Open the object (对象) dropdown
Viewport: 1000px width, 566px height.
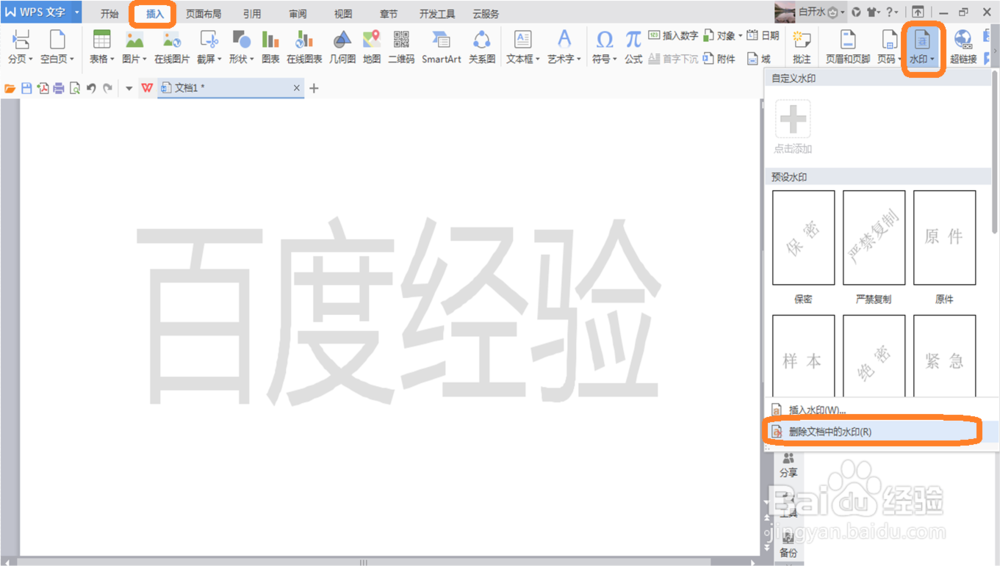[723, 36]
